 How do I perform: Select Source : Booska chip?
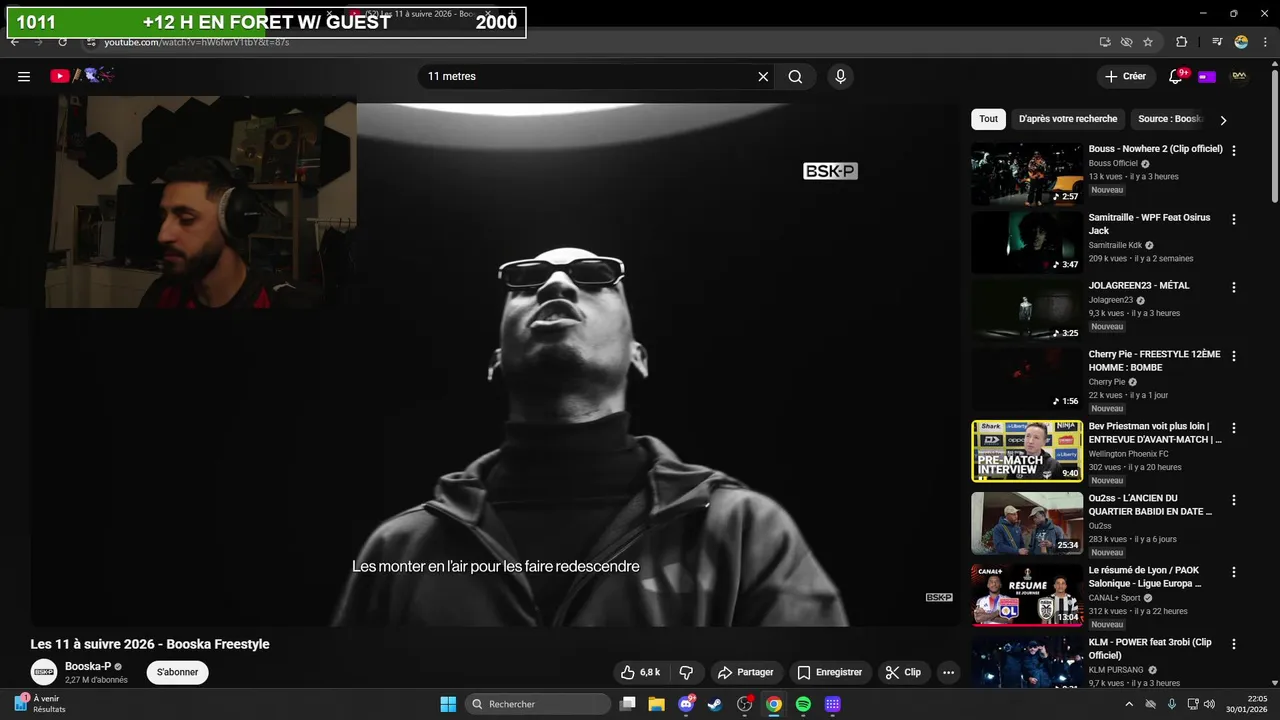1168,119
